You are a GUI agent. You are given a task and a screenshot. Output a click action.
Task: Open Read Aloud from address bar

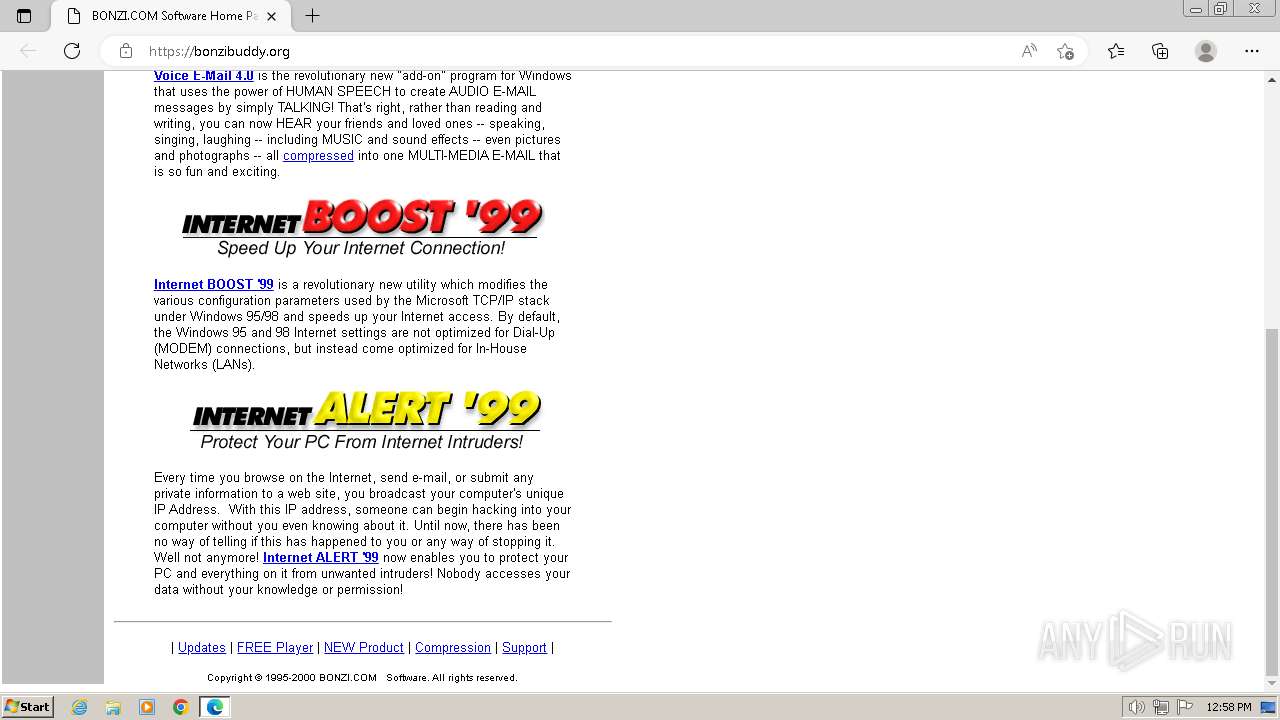click(1029, 51)
